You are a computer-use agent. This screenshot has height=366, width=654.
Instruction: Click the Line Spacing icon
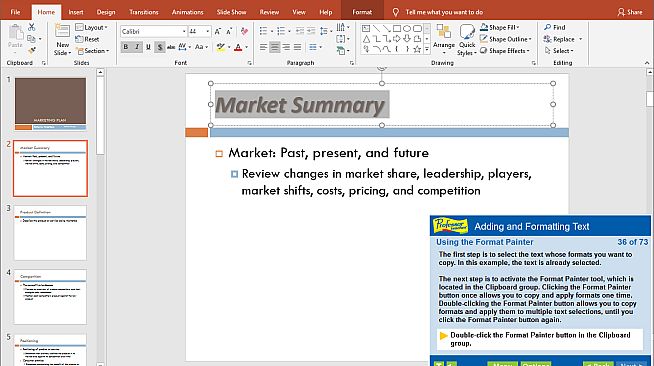tap(324, 31)
